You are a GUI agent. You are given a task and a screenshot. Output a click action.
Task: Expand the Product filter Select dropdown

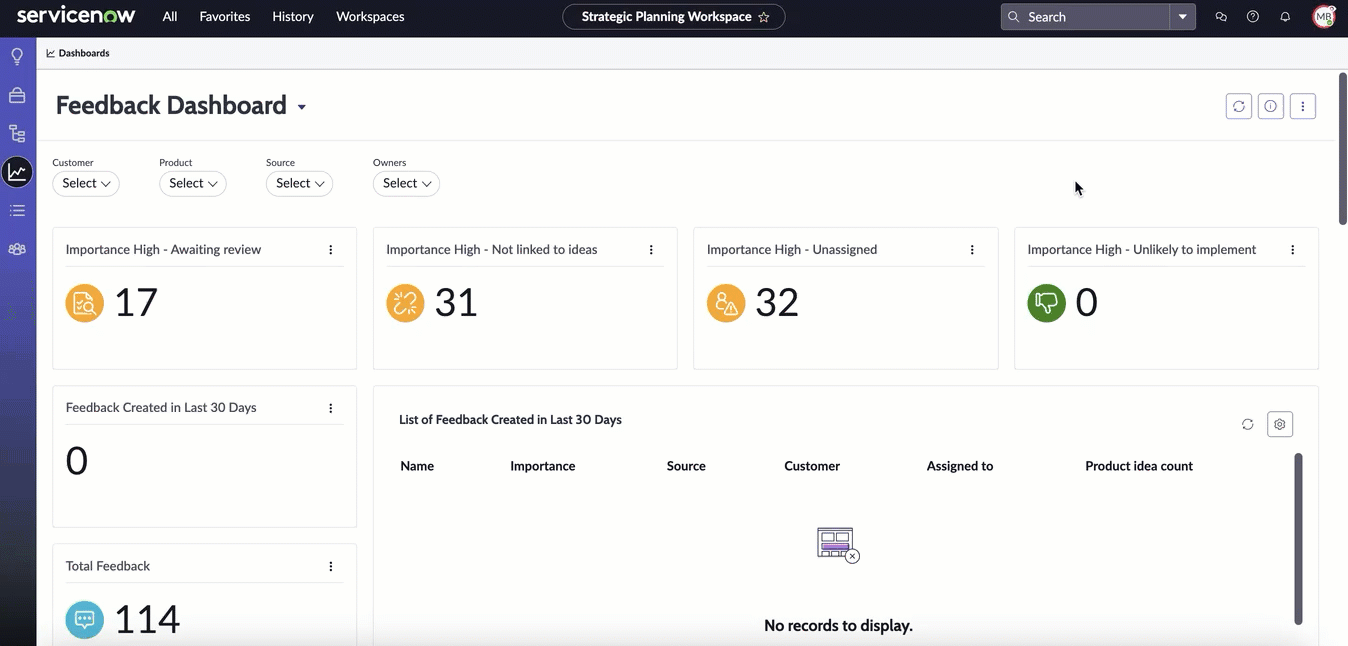pos(193,183)
